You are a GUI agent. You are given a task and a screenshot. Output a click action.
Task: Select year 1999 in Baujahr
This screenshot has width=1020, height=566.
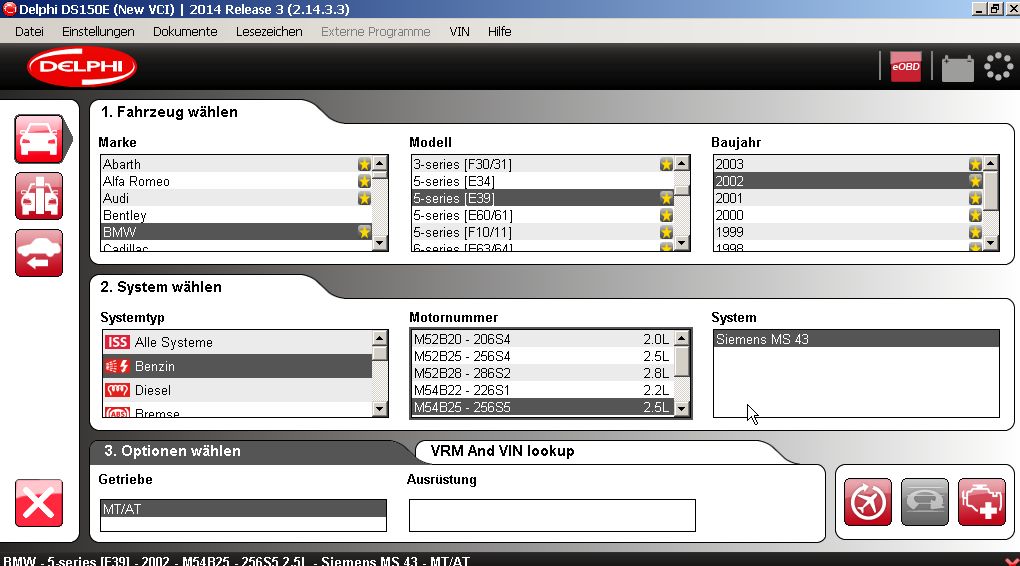tap(848, 232)
